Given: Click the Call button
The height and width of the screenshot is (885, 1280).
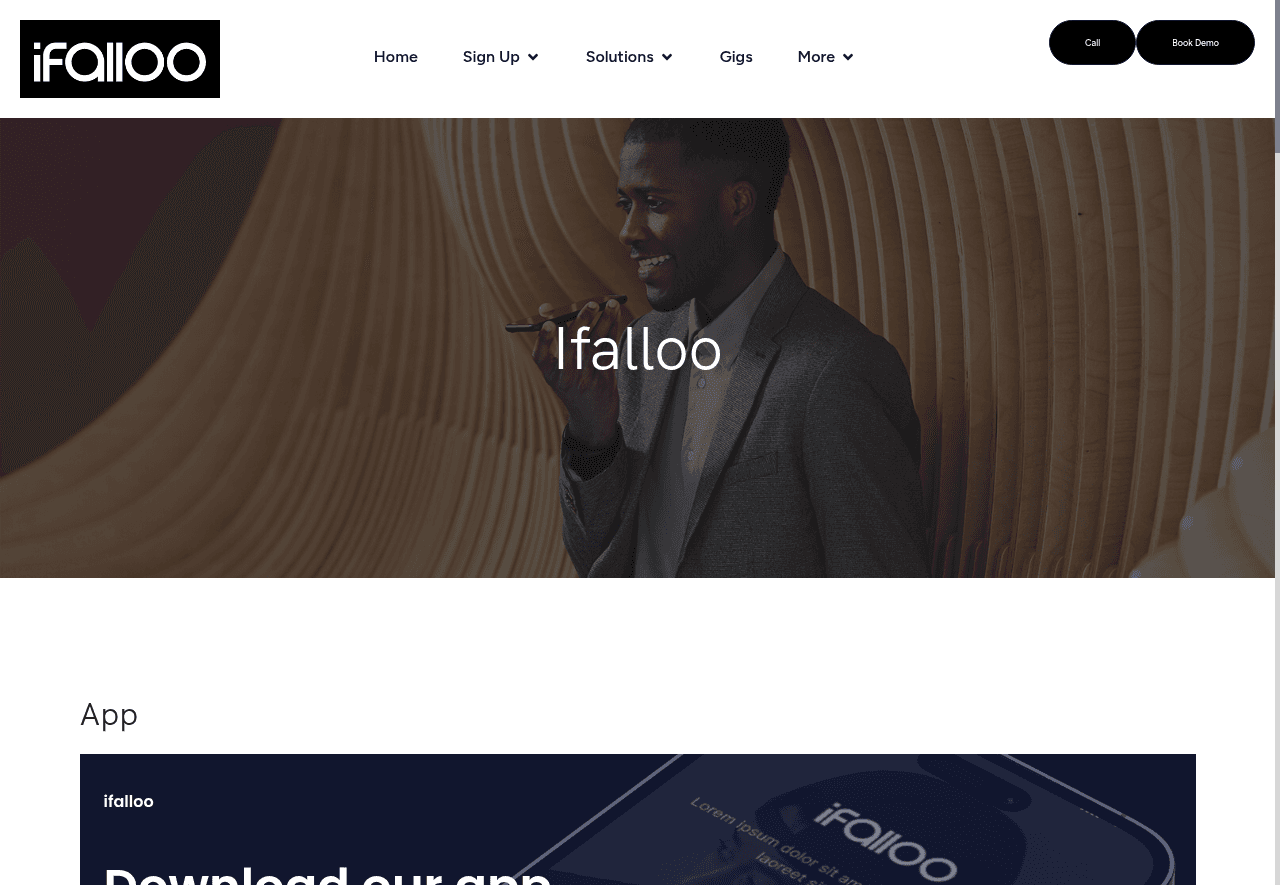Looking at the screenshot, I should pos(1092,42).
